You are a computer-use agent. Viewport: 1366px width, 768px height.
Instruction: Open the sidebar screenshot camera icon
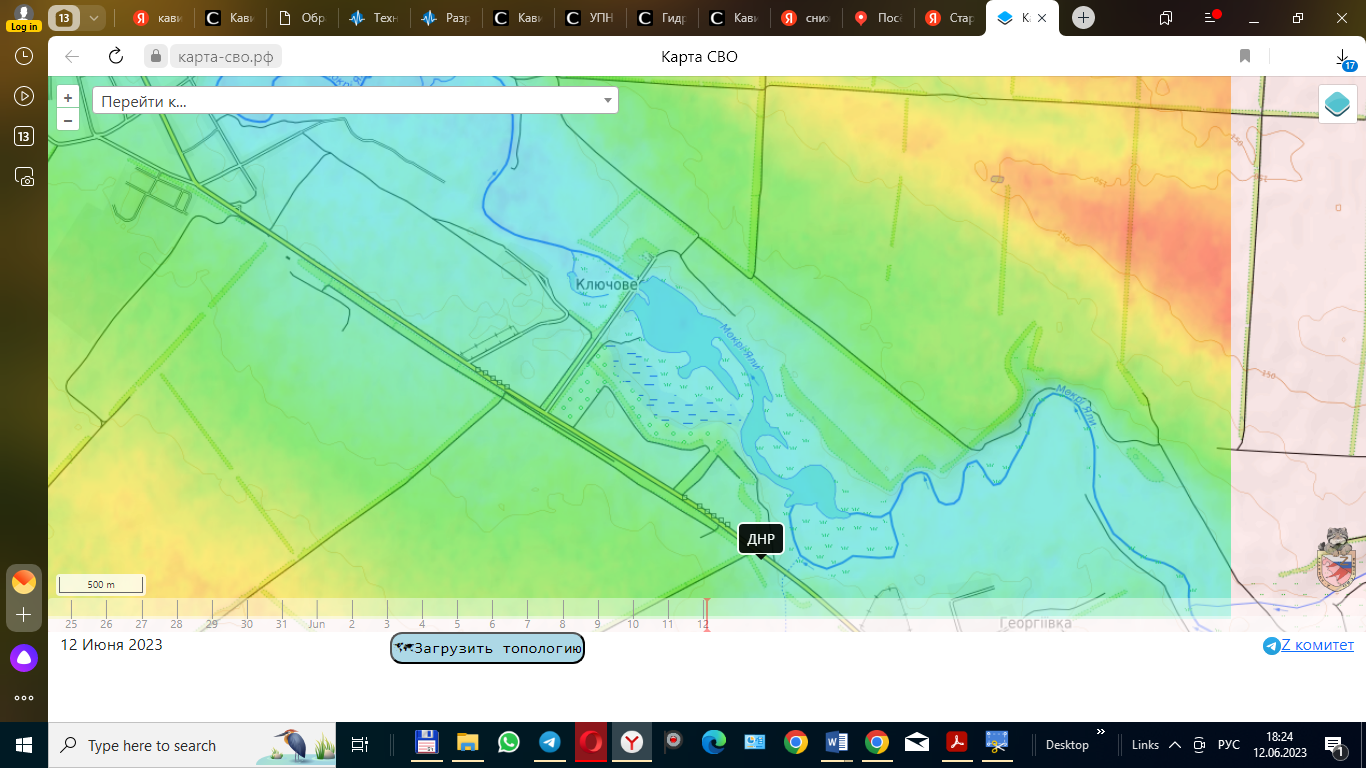click(24, 177)
